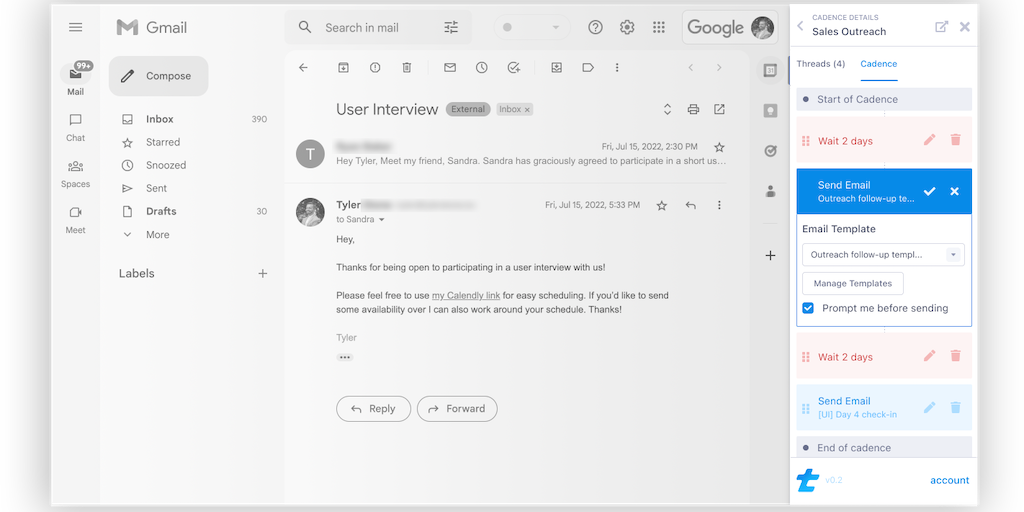The height and width of the screenshot is (512, 1024).
Task: Click Manage Templates button
Action: 853,283
